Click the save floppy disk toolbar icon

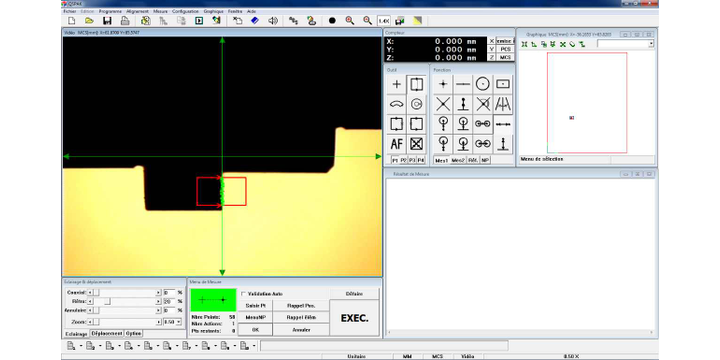107,21
